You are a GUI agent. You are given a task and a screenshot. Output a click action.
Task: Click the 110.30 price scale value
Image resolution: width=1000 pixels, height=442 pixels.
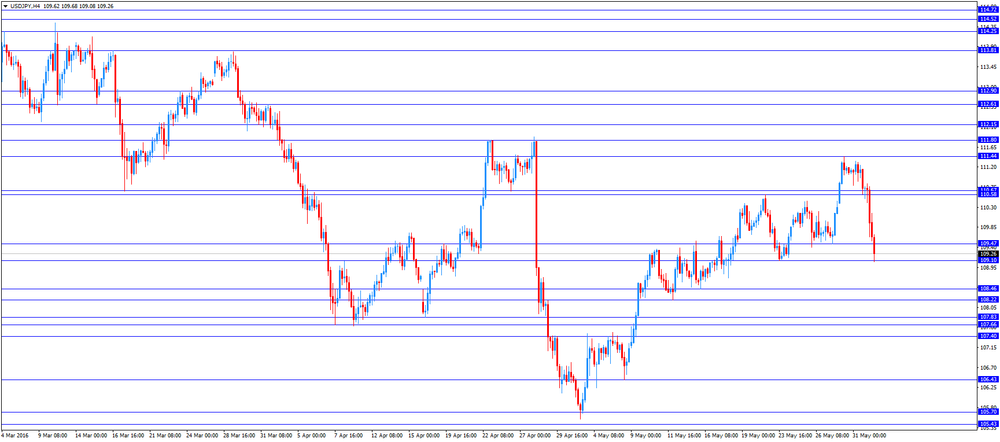click(987, 207)
